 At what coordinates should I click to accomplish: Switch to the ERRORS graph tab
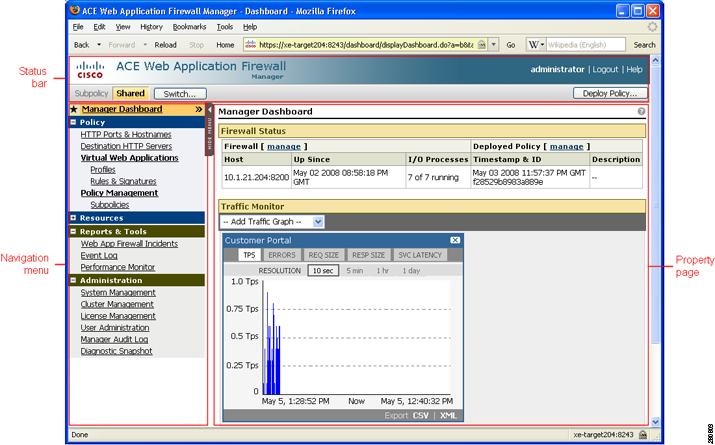pos(281,255)
